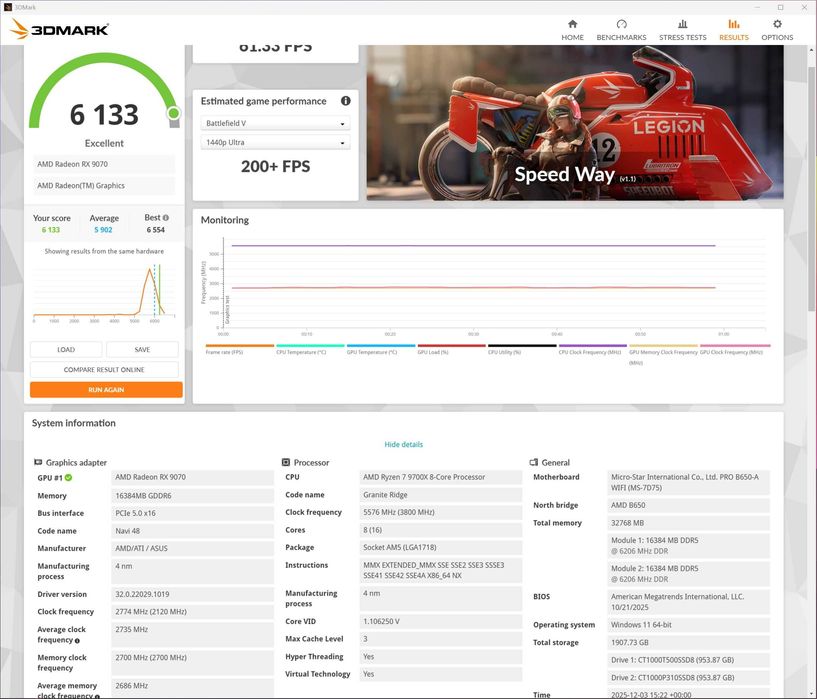Click the Windows 11 64-bit value

tap(688, 625)
